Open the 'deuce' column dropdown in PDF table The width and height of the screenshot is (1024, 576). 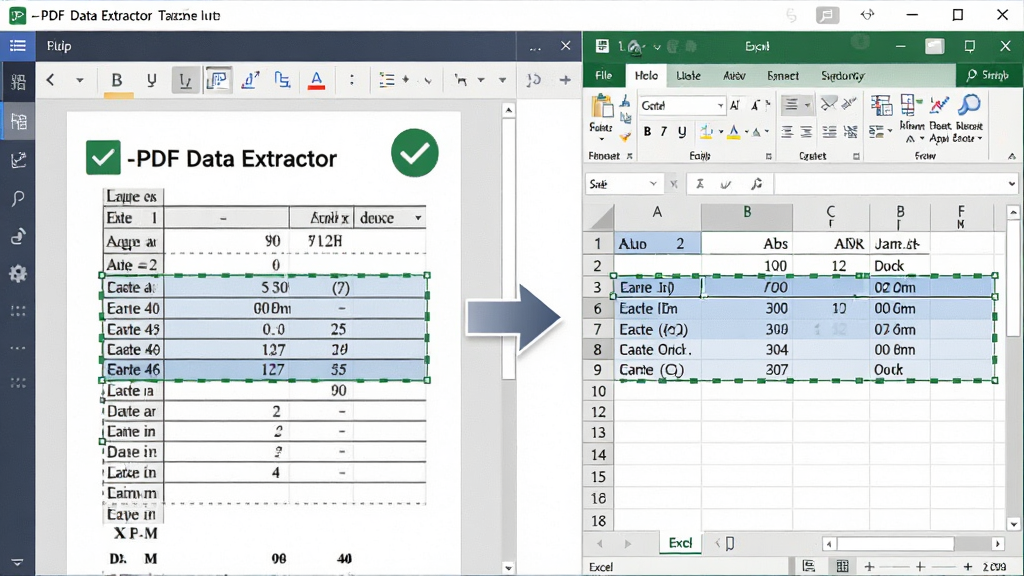pos(418,218)
